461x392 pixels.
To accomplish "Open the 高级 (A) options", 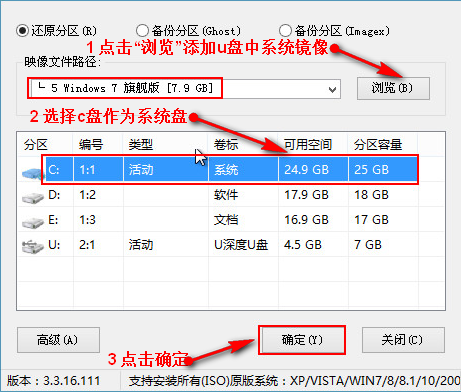I will click(x=58, y=340).
